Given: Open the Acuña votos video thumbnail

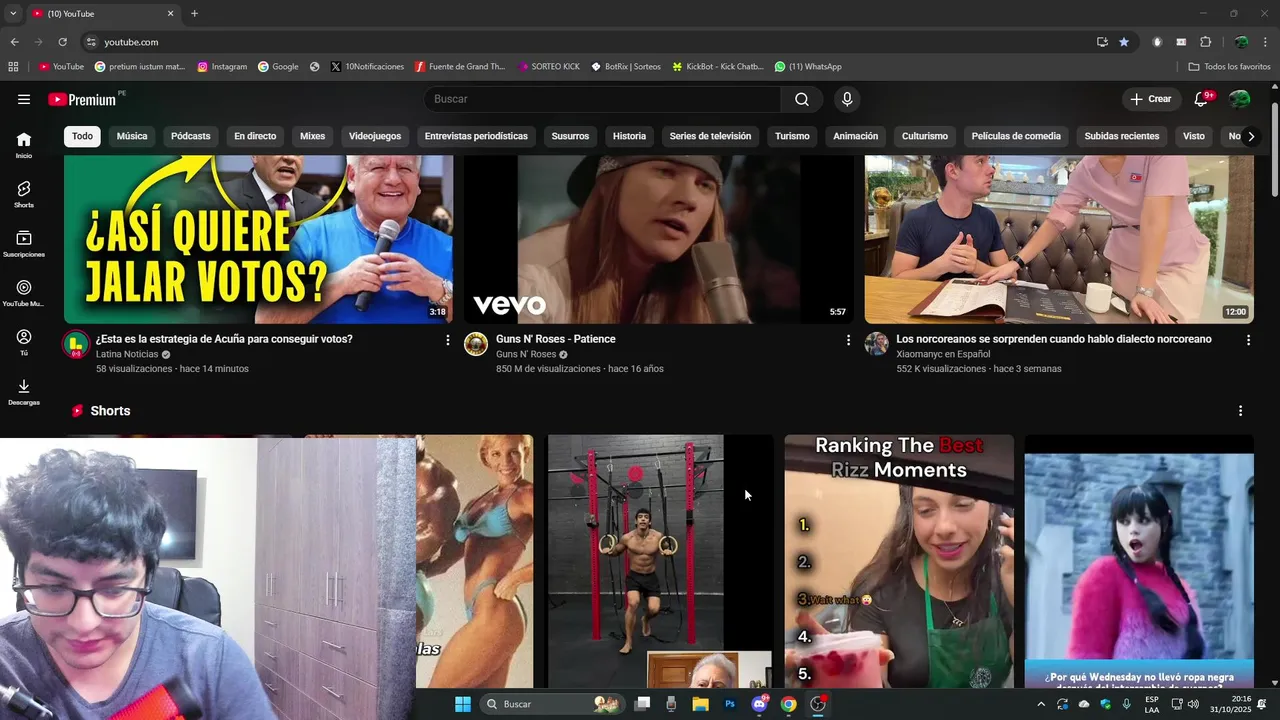Looking at the screenshot, I should click(258, 239).
